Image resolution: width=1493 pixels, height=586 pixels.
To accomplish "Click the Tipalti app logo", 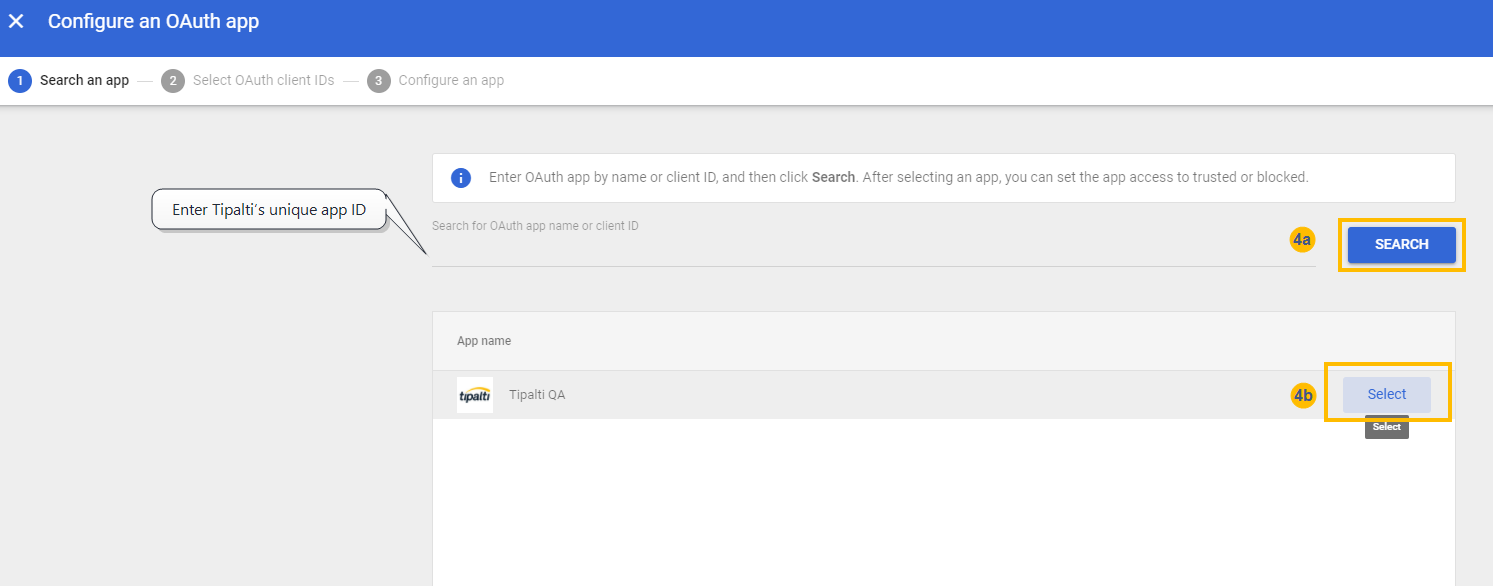I will point(474,394).
